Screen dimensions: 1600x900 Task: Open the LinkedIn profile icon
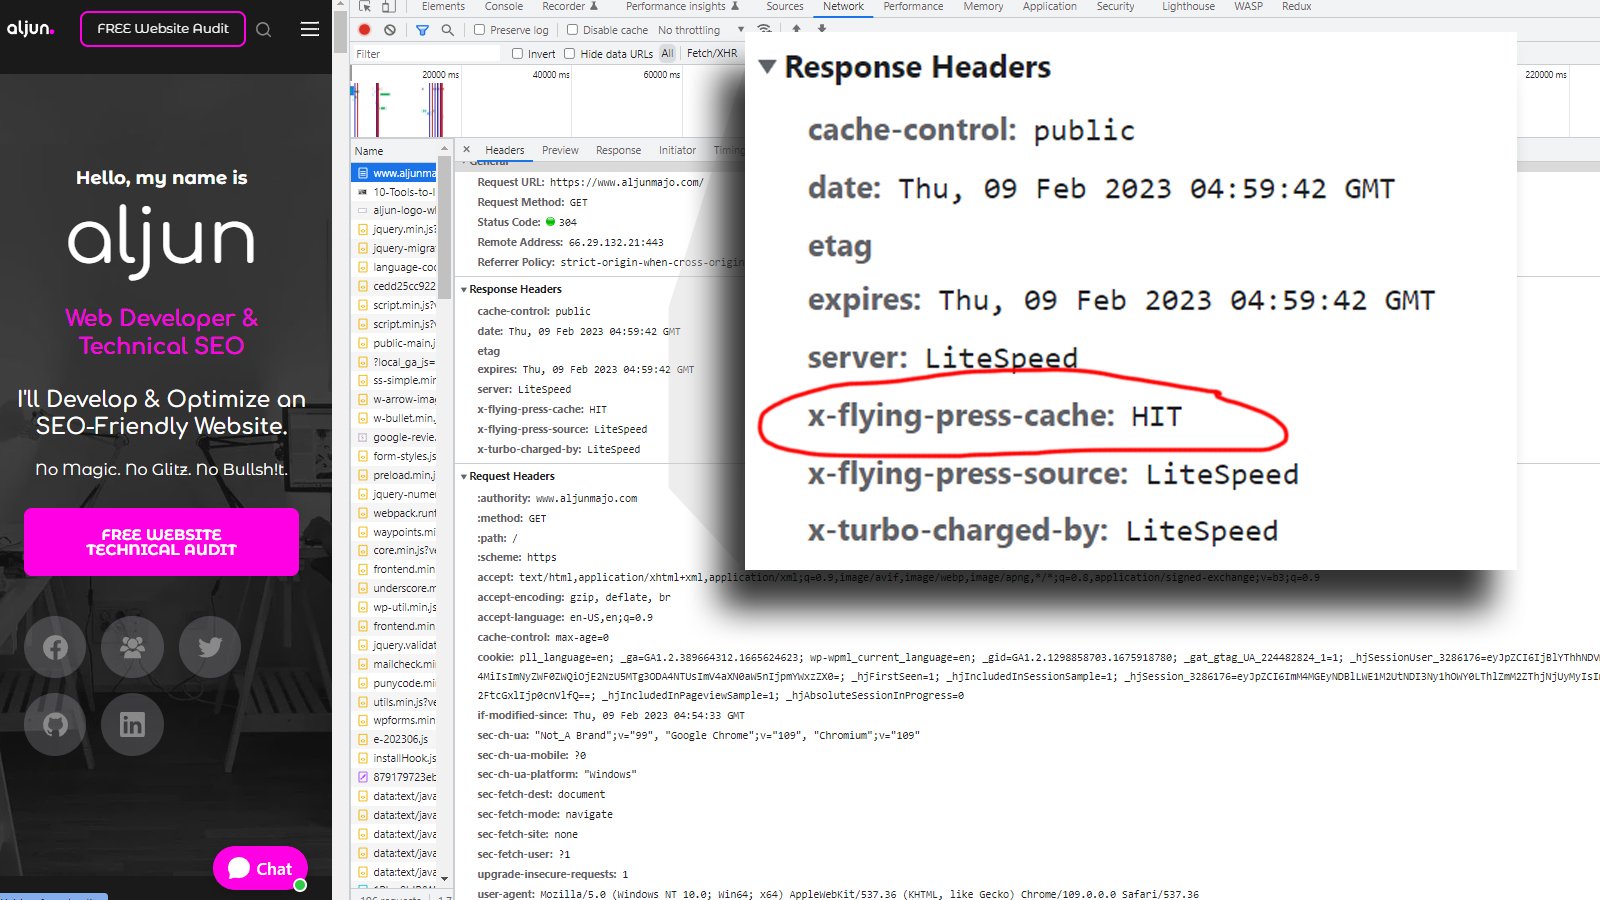pos(132,724)
